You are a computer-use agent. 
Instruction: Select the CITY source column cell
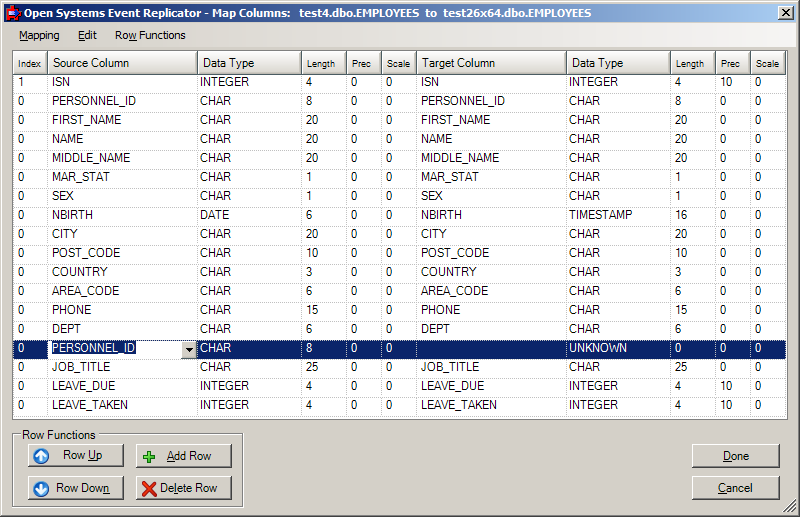122,234
